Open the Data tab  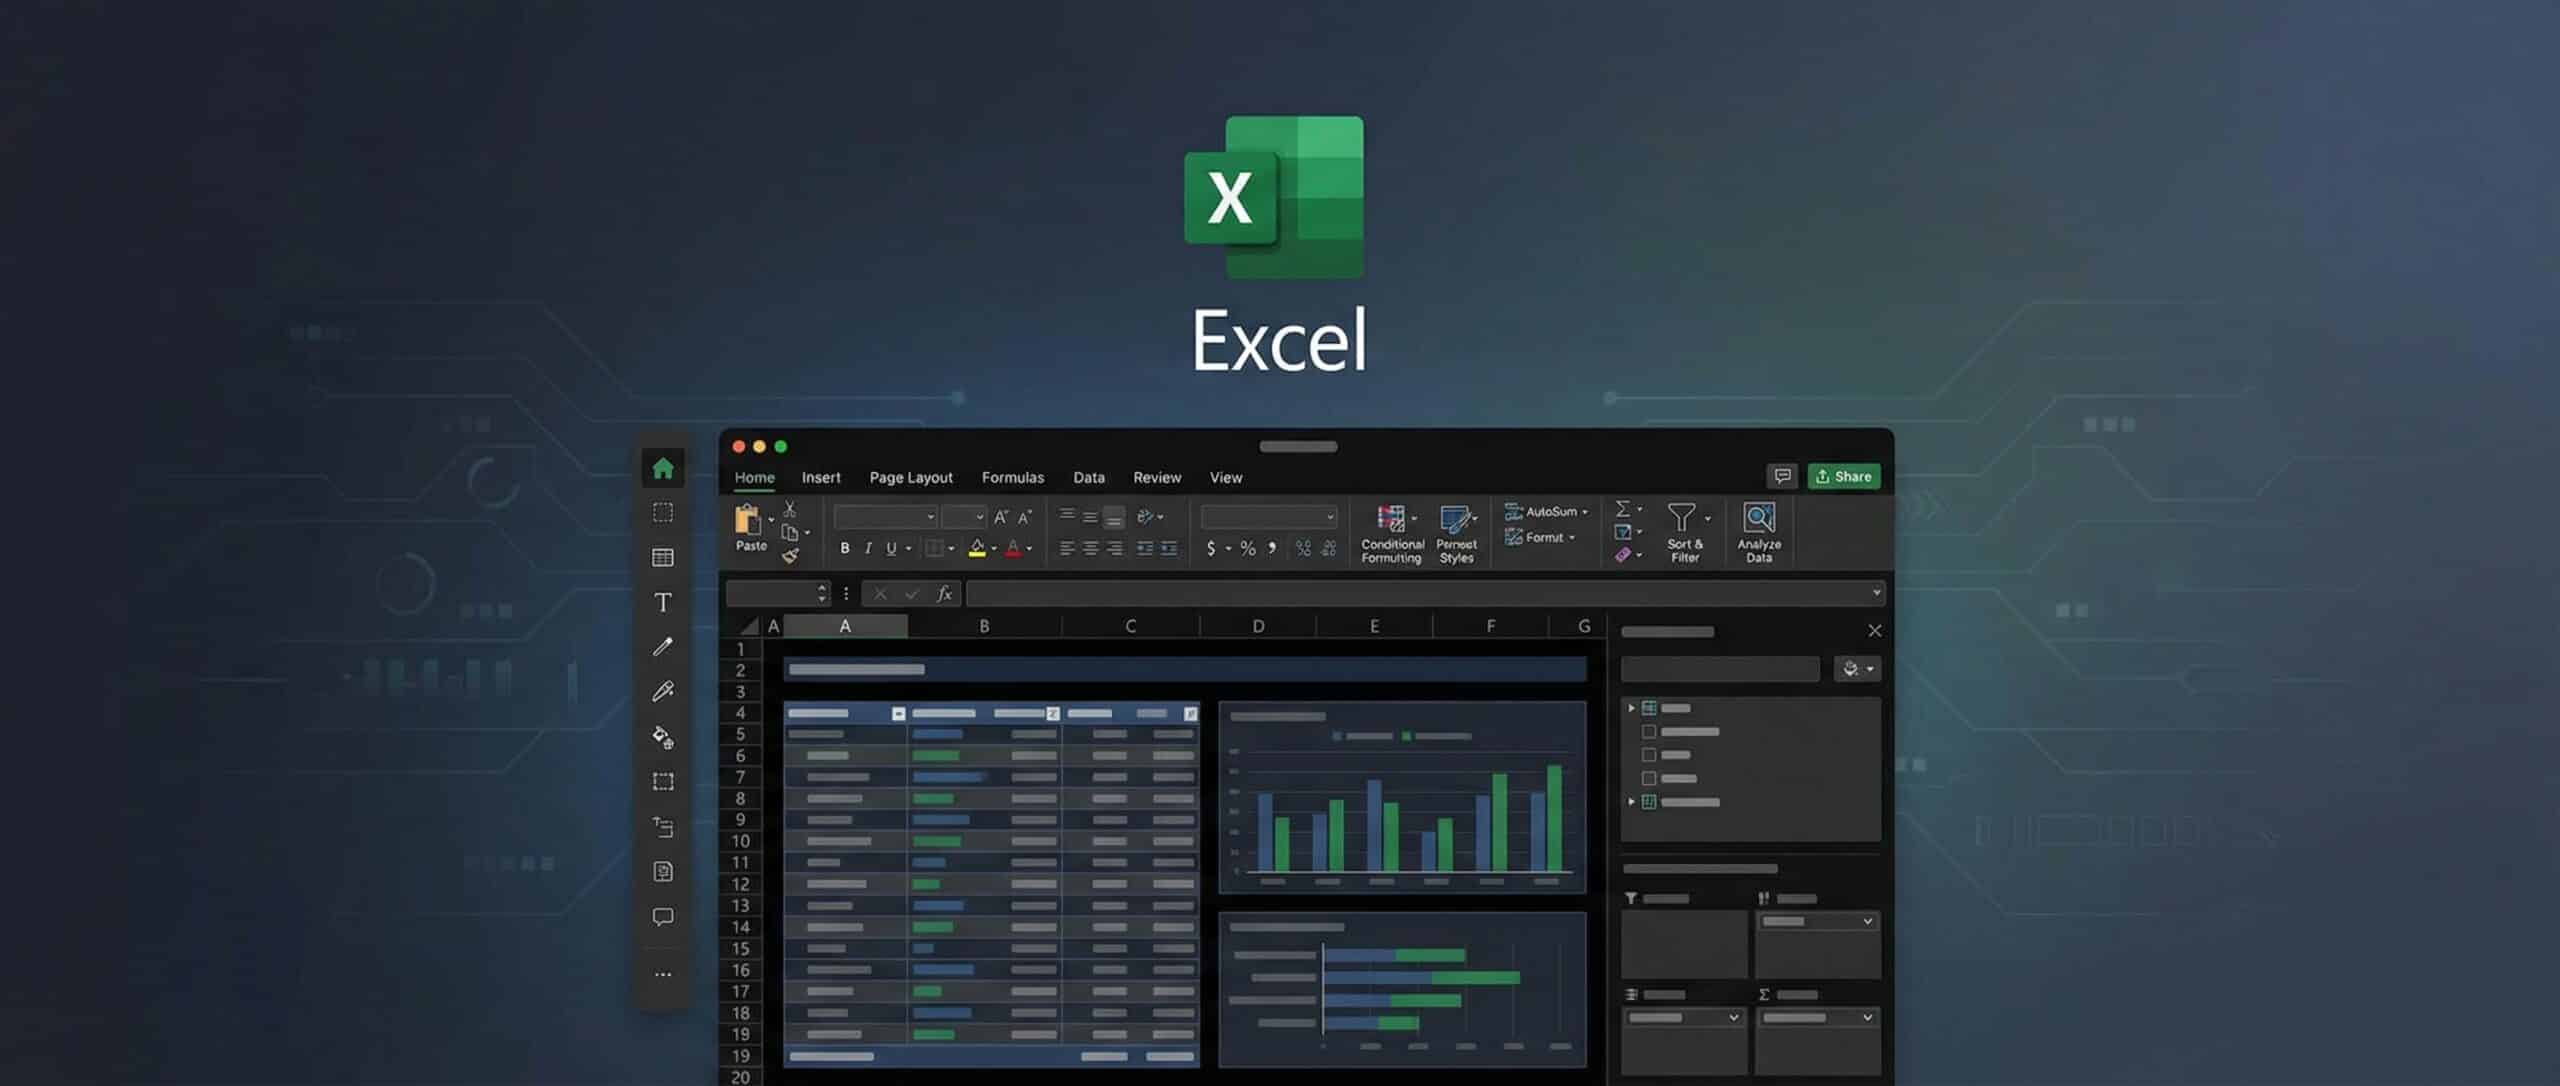click(x=1088, y=477)
